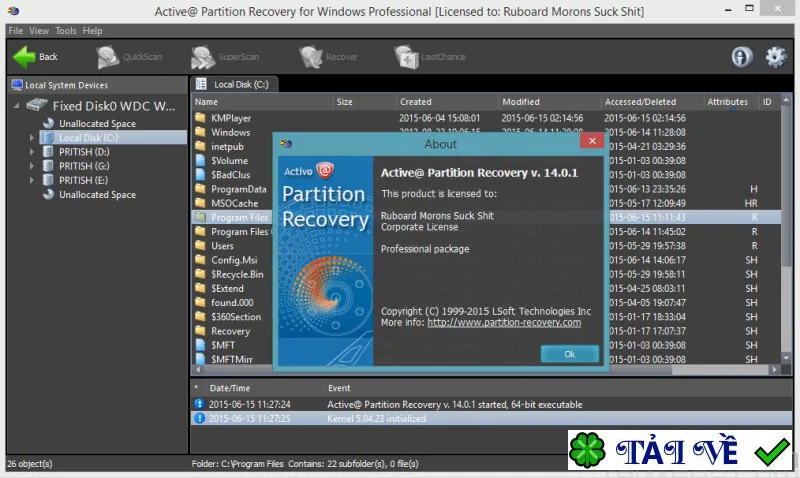The height and width of the screenshot is (478, 800).
Task: Sort file list by Modified column
Action: pos(549,102)
